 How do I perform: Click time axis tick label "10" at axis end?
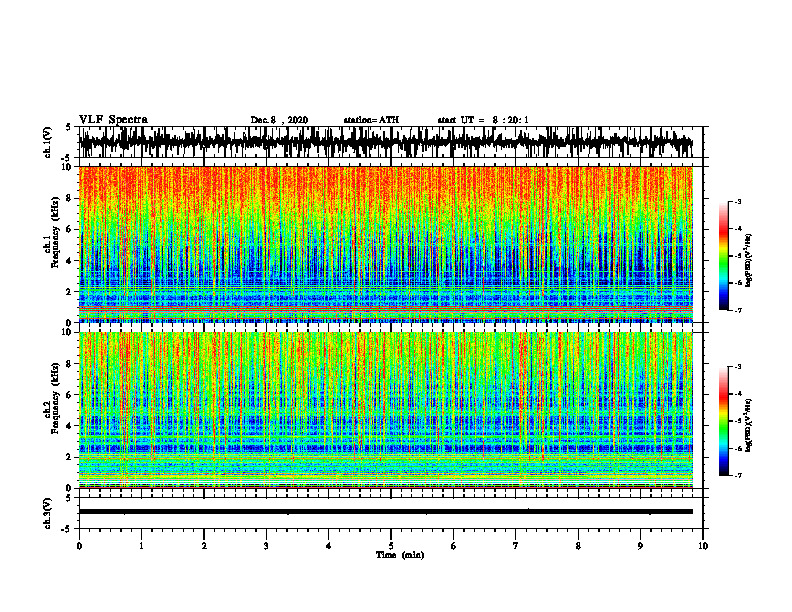pos(703,546)
